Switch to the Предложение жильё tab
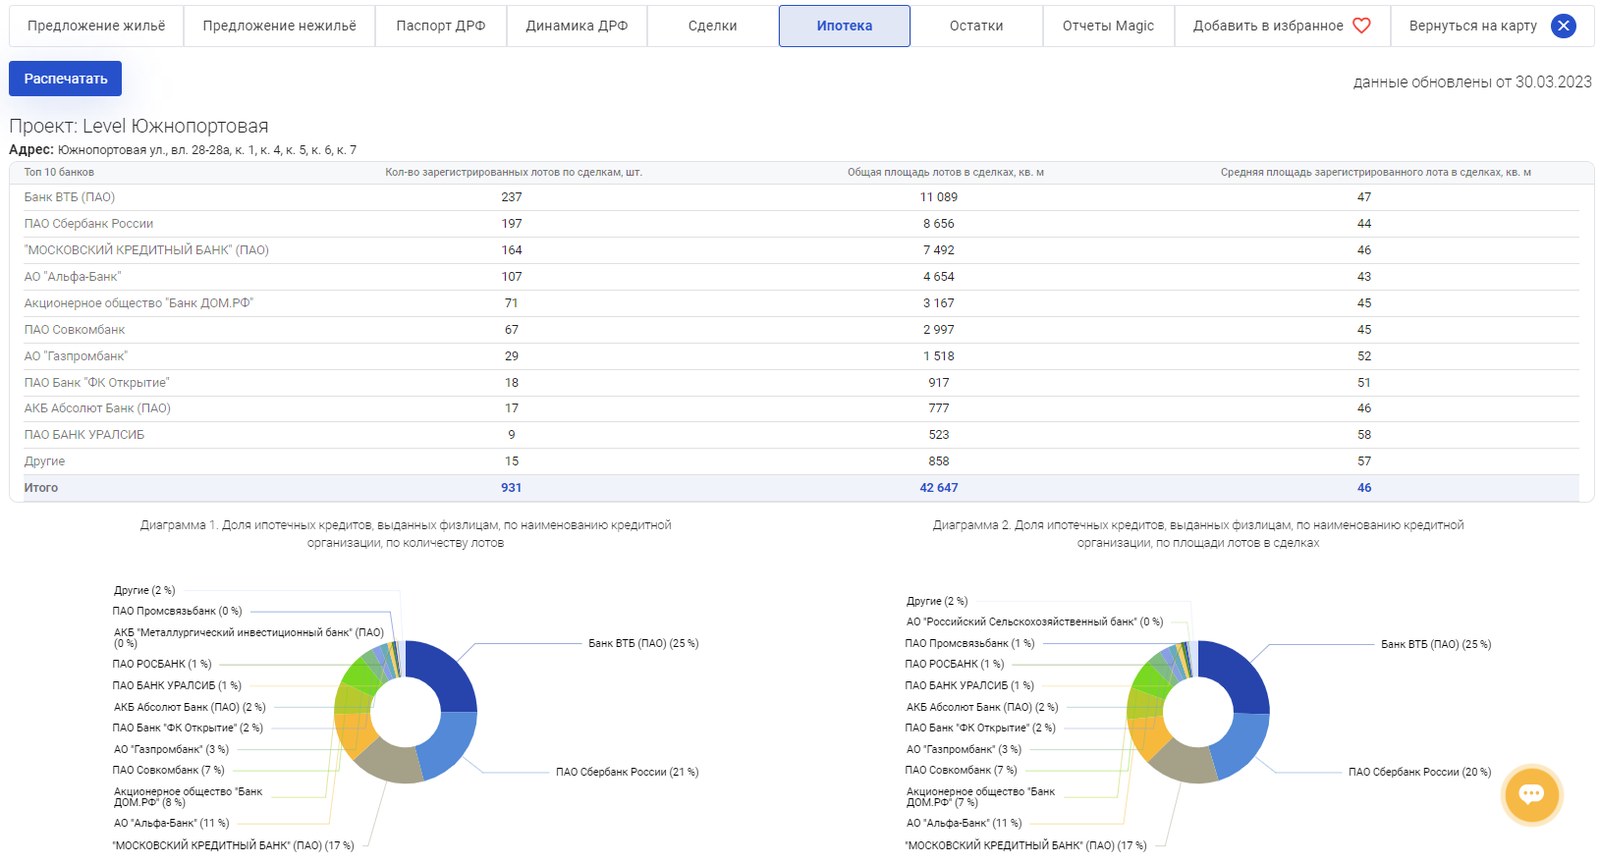The image size is (1600, 864). [96, 26]
